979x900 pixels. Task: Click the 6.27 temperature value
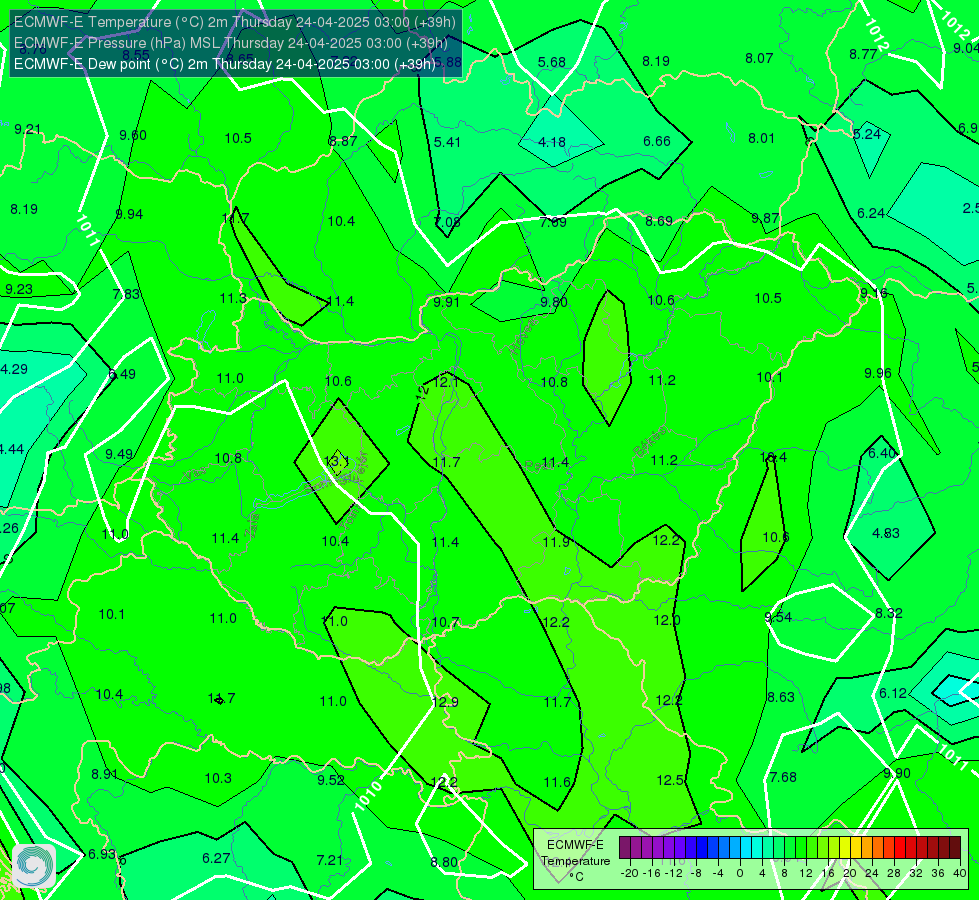tap(216, 859)
